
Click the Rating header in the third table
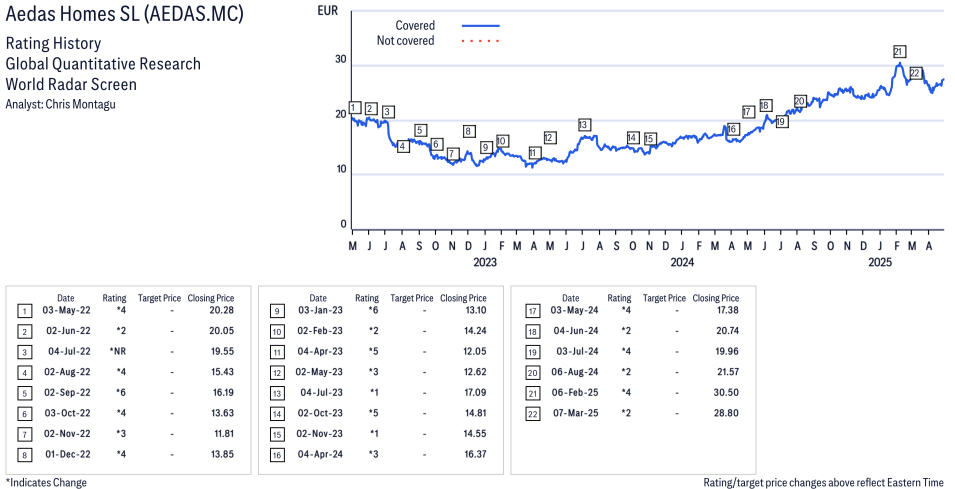[x=619, y=298]
